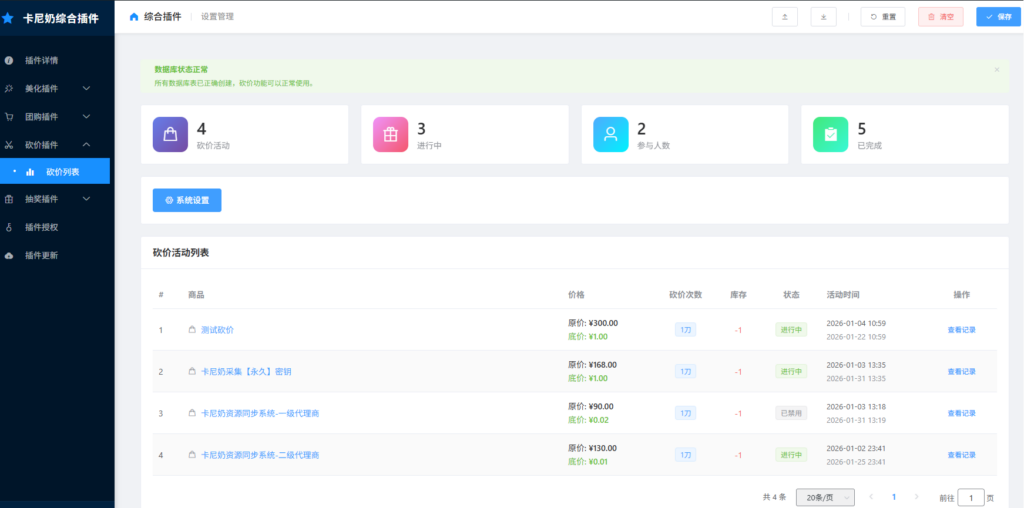Click 查看记录 for 卡尼奶采集【永久】密钥
The width and height of the screenshot is (1024, 508).
pyautogui.click(x=961, y=371)
